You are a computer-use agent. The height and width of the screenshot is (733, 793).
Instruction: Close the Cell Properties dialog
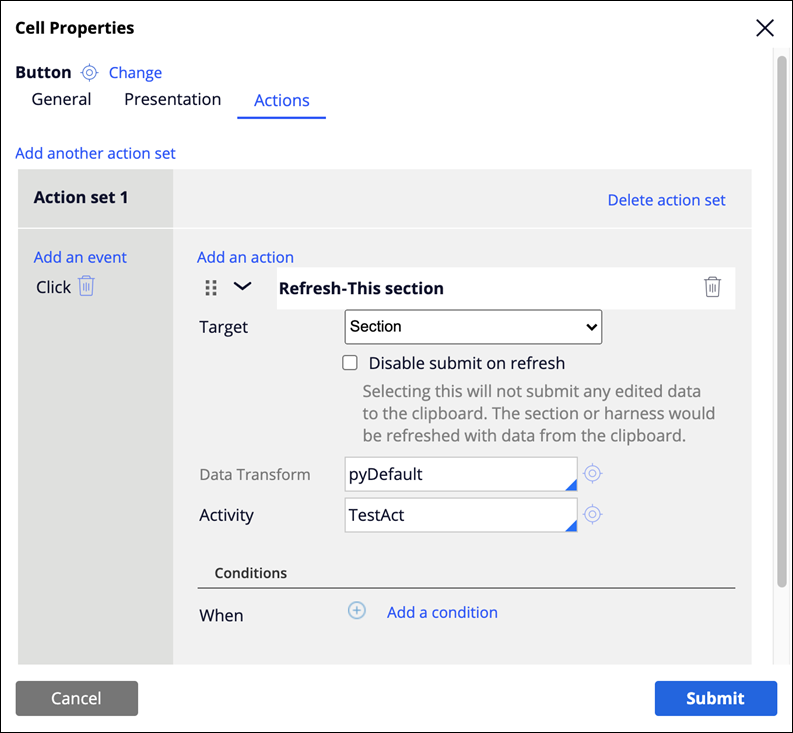(x=765, y=28)
